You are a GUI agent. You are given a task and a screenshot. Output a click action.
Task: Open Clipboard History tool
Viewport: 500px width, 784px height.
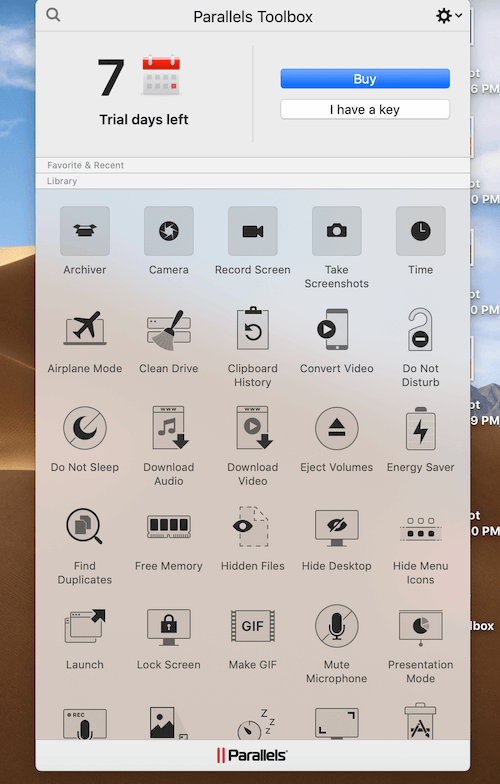(252, 329)
